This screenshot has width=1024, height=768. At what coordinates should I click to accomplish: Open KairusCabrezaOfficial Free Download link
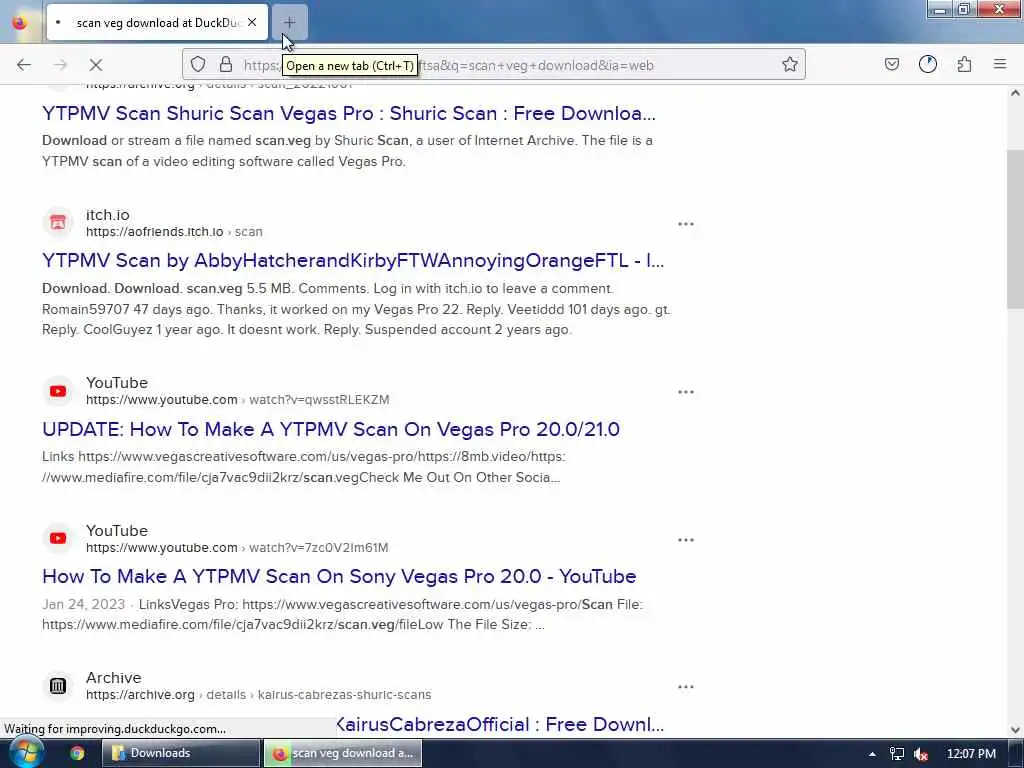tap(500, 724)
